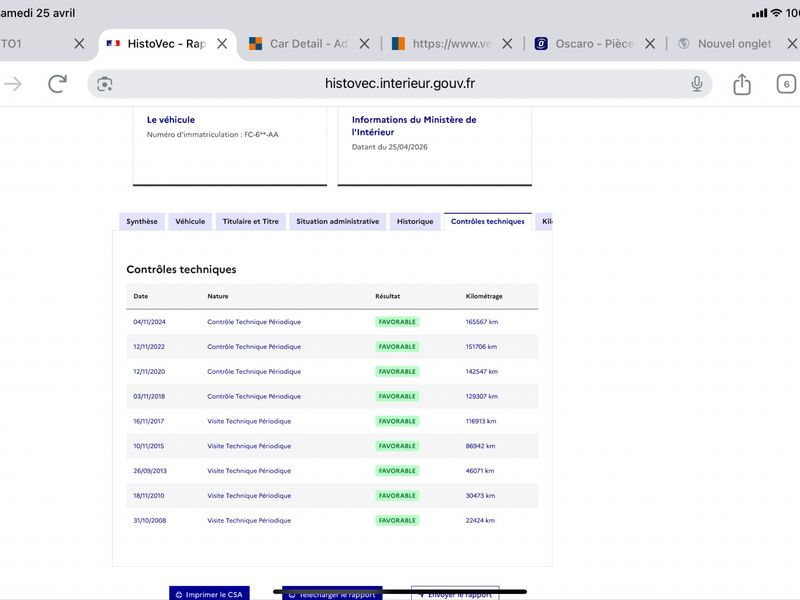The height and width of the screenshot is (600, 800).
Task: Close the HistoVec tab
Action: tap(222, 44)
